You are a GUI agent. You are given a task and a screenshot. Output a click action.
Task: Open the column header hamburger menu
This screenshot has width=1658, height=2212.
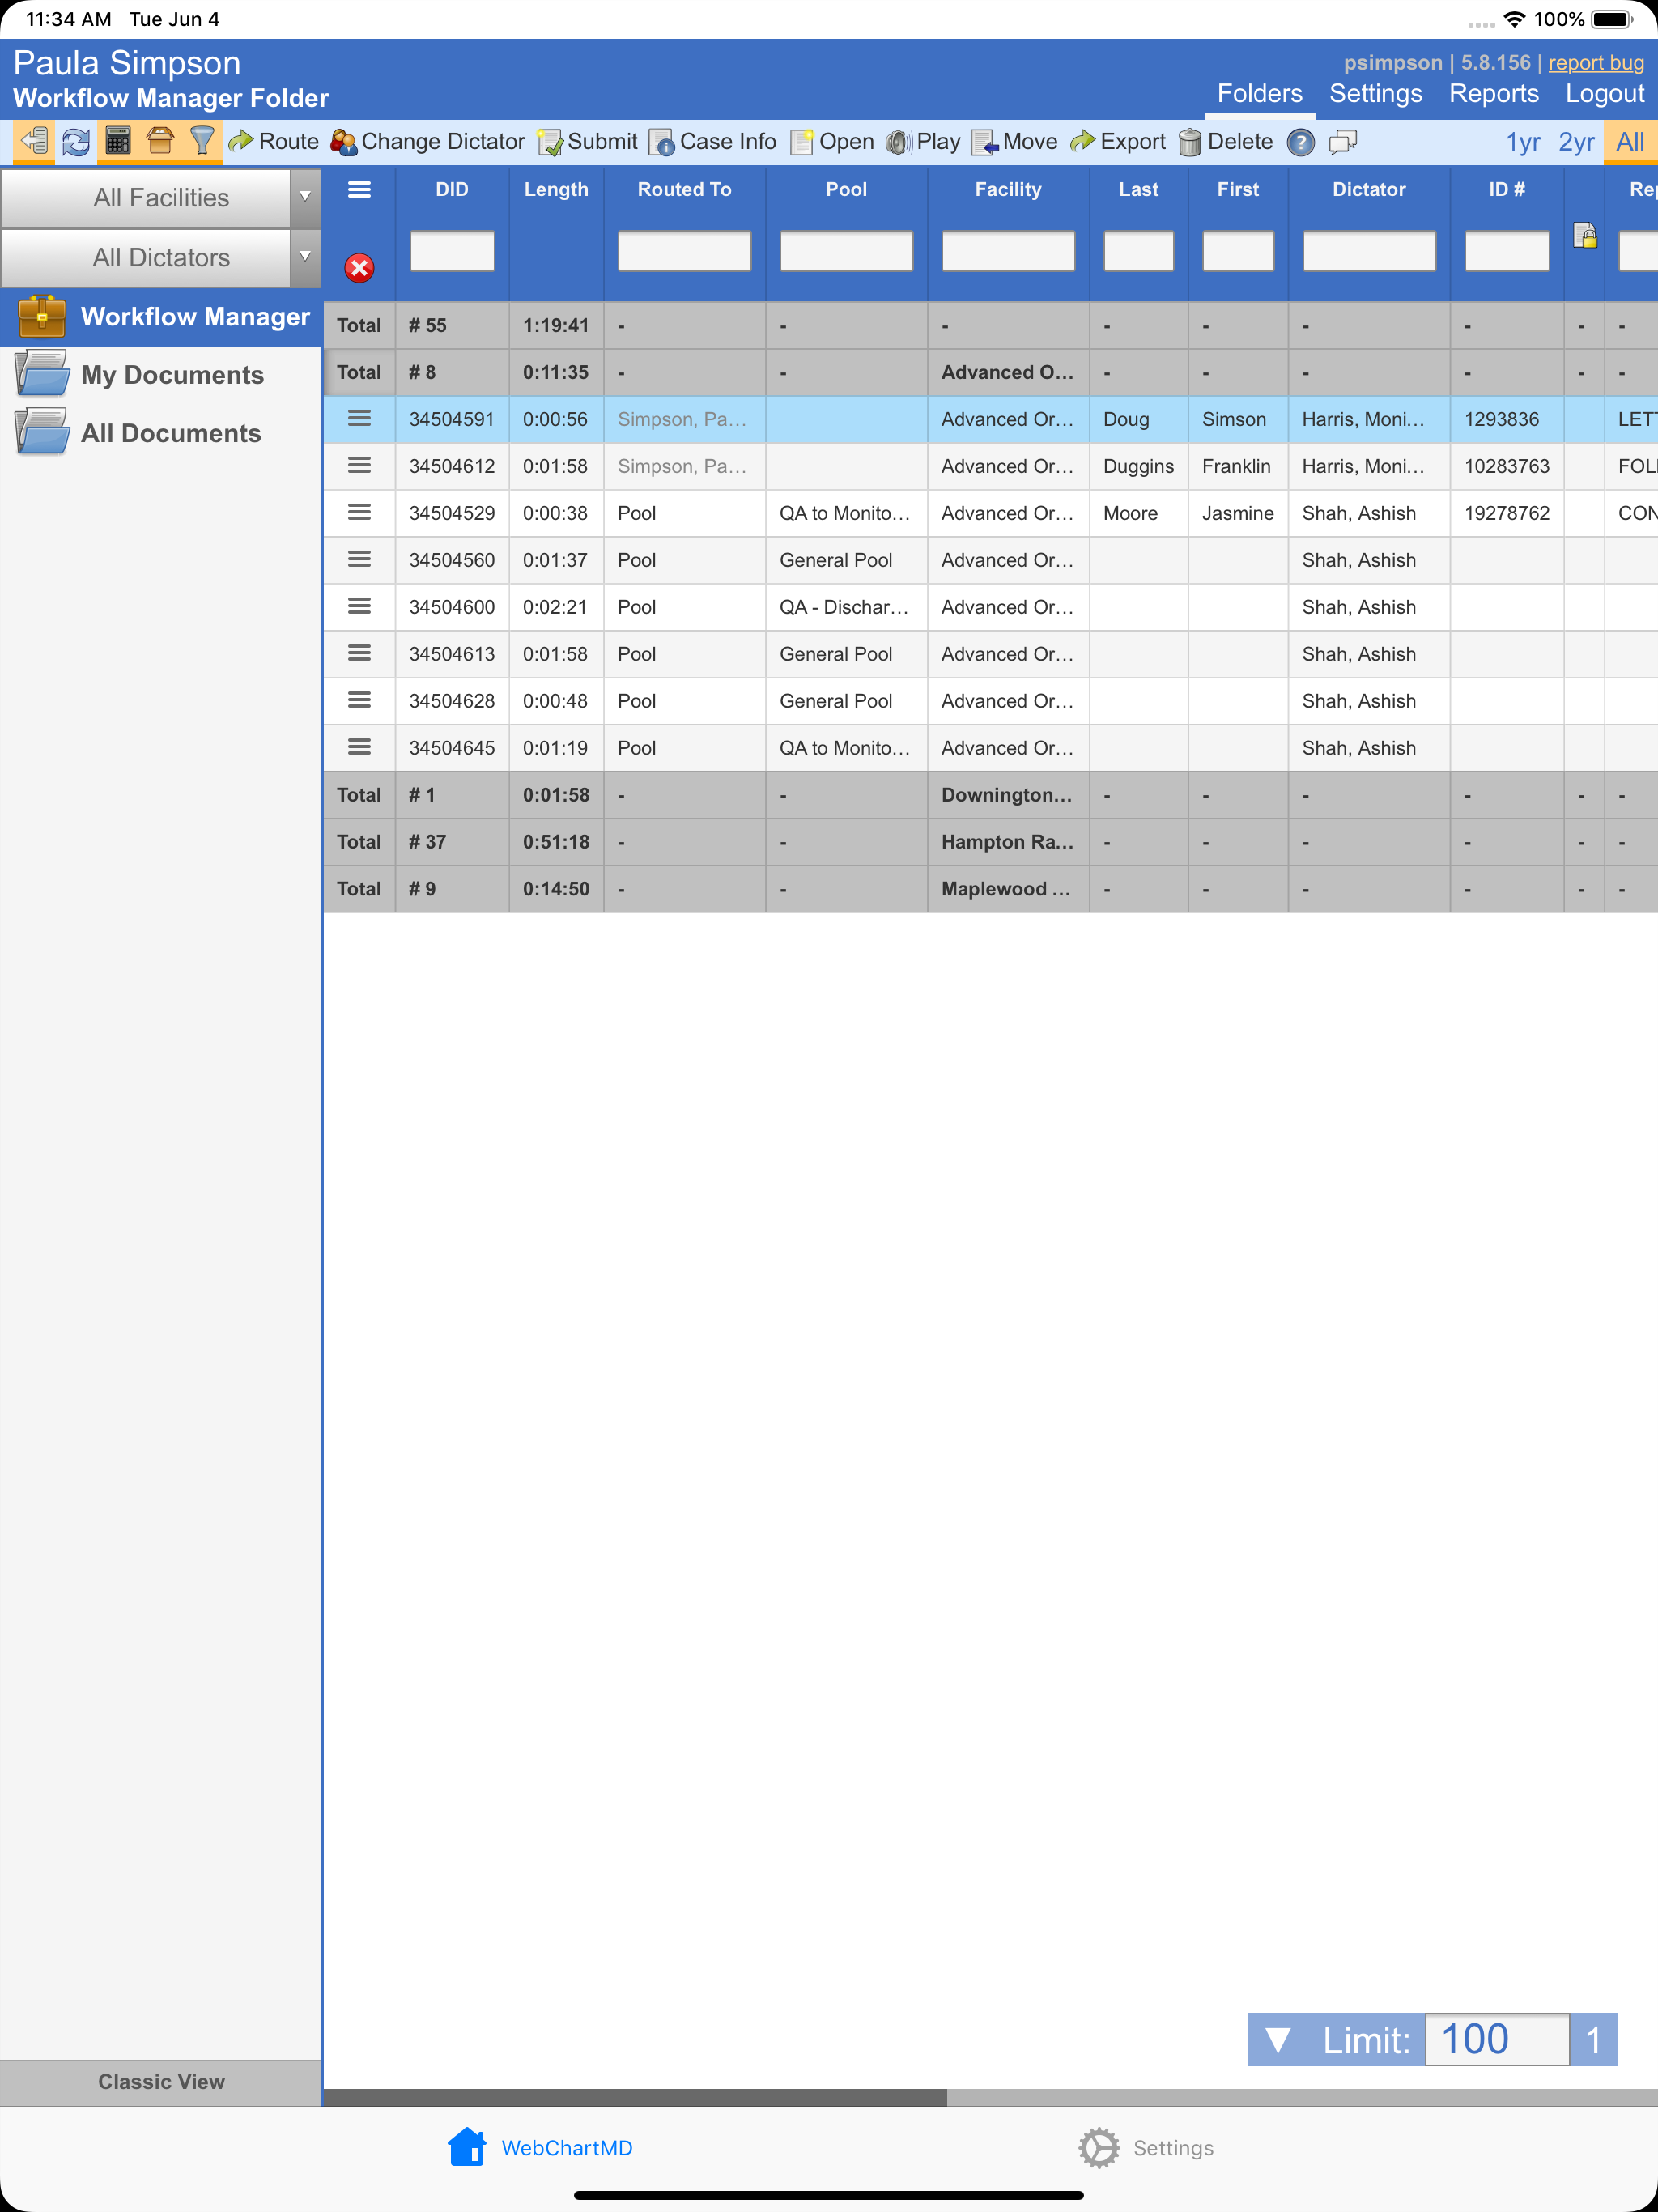click(359, 190)
